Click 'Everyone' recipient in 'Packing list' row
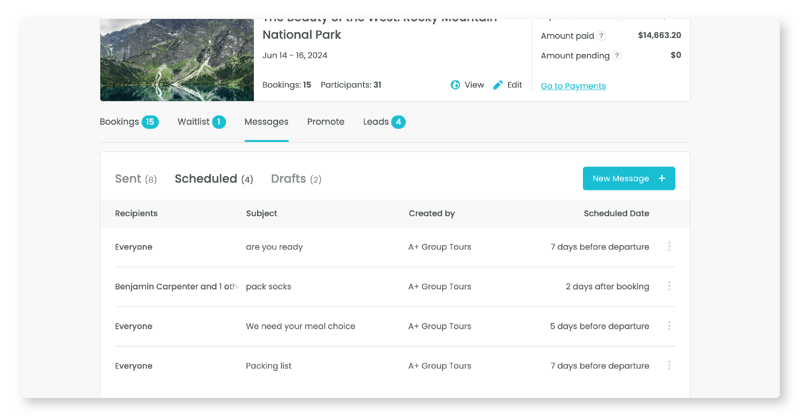Viewport: 800px width, 417px height. (134, 366)
